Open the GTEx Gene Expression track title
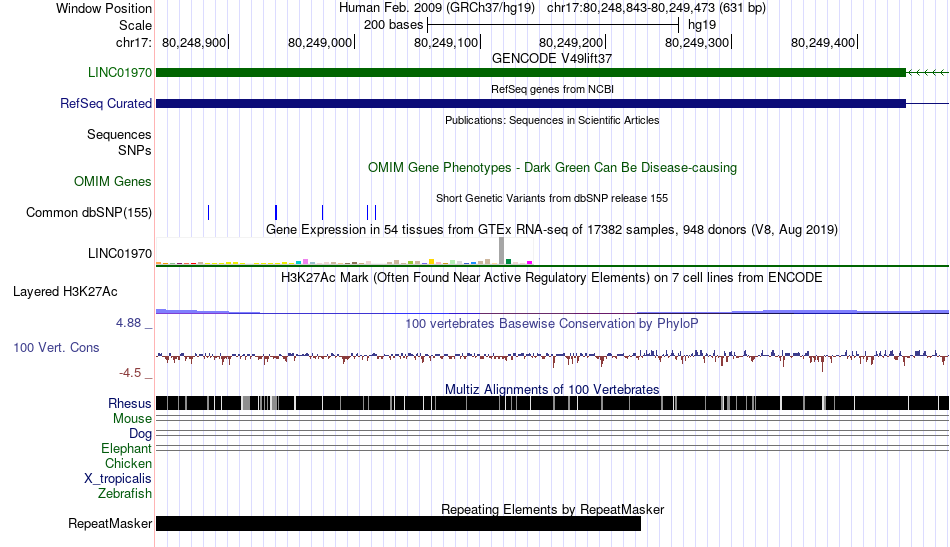Screen dimensions: 950x547 (x=552, y=230)
